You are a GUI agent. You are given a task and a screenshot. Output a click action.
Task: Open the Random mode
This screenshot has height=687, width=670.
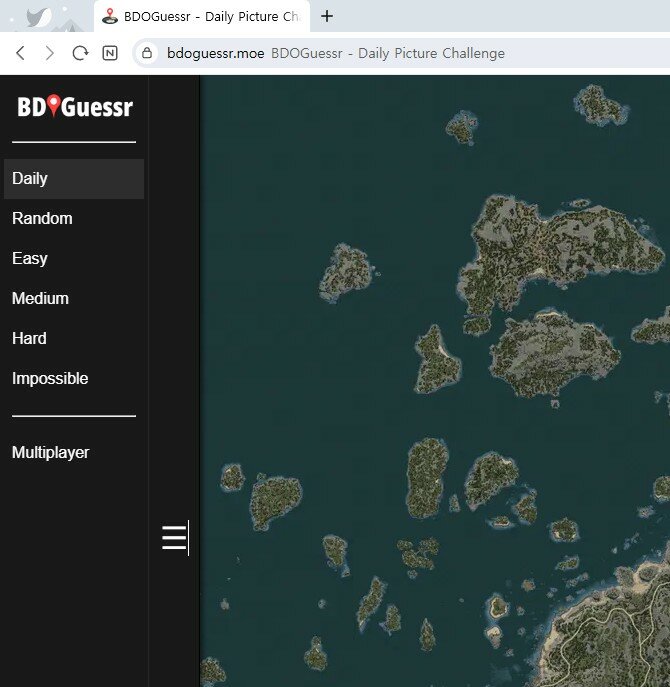(74, 219)
